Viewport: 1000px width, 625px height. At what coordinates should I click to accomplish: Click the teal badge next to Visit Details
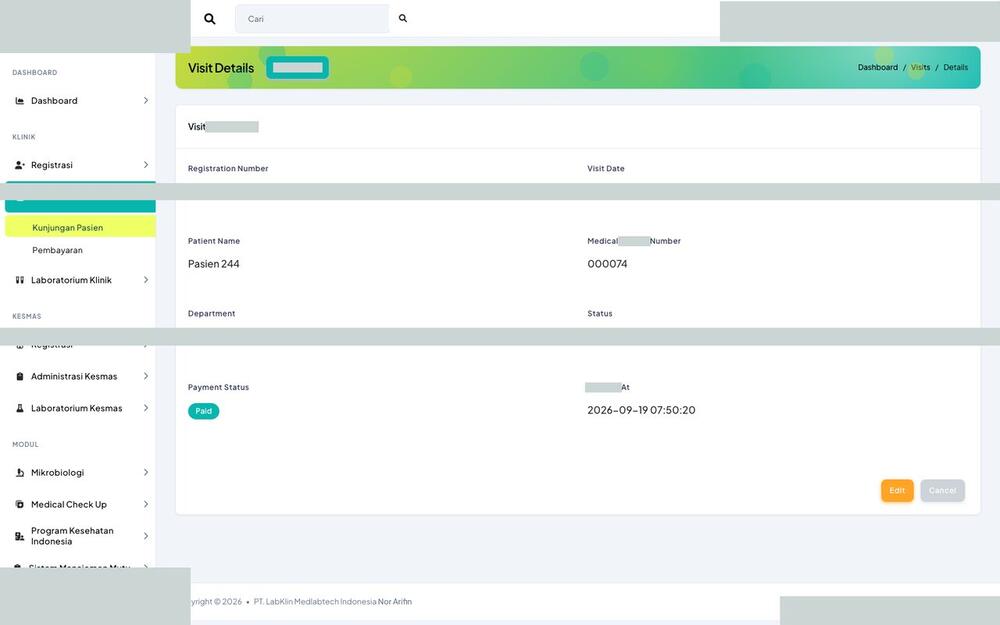click(x=297, y=68)
